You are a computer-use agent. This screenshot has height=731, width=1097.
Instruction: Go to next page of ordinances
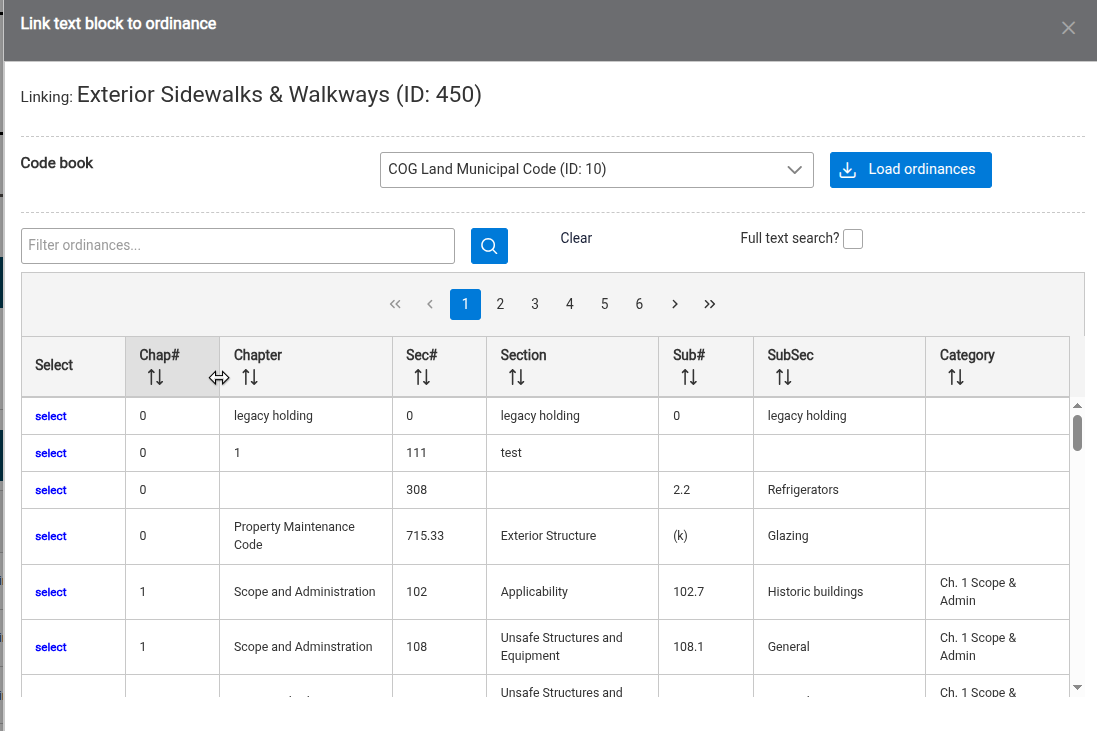(674, 304)
